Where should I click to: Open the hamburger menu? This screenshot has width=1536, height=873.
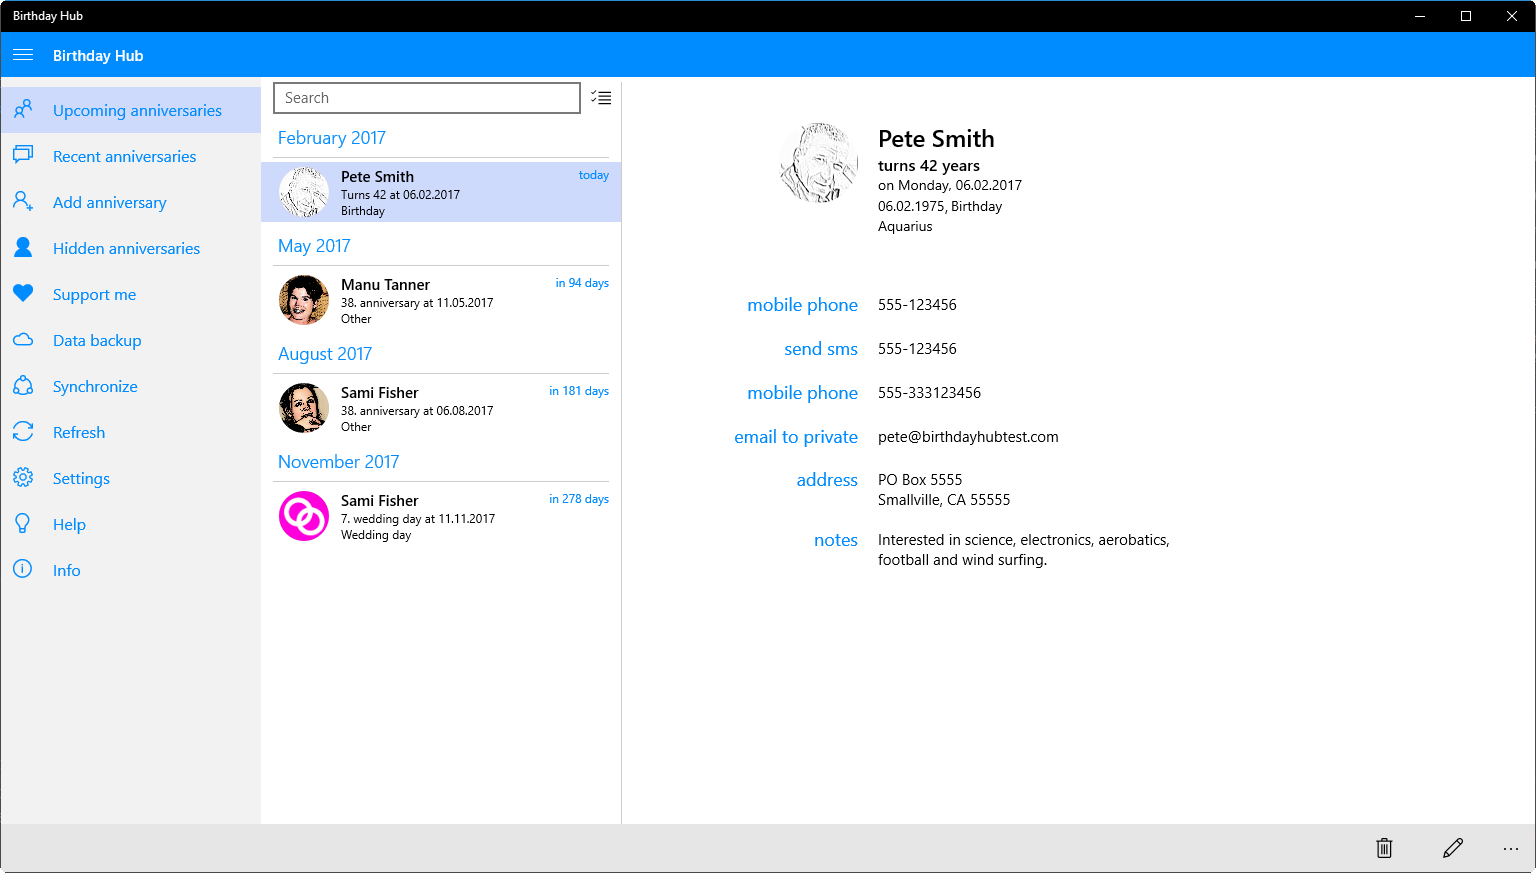click(x=23, y=55)
